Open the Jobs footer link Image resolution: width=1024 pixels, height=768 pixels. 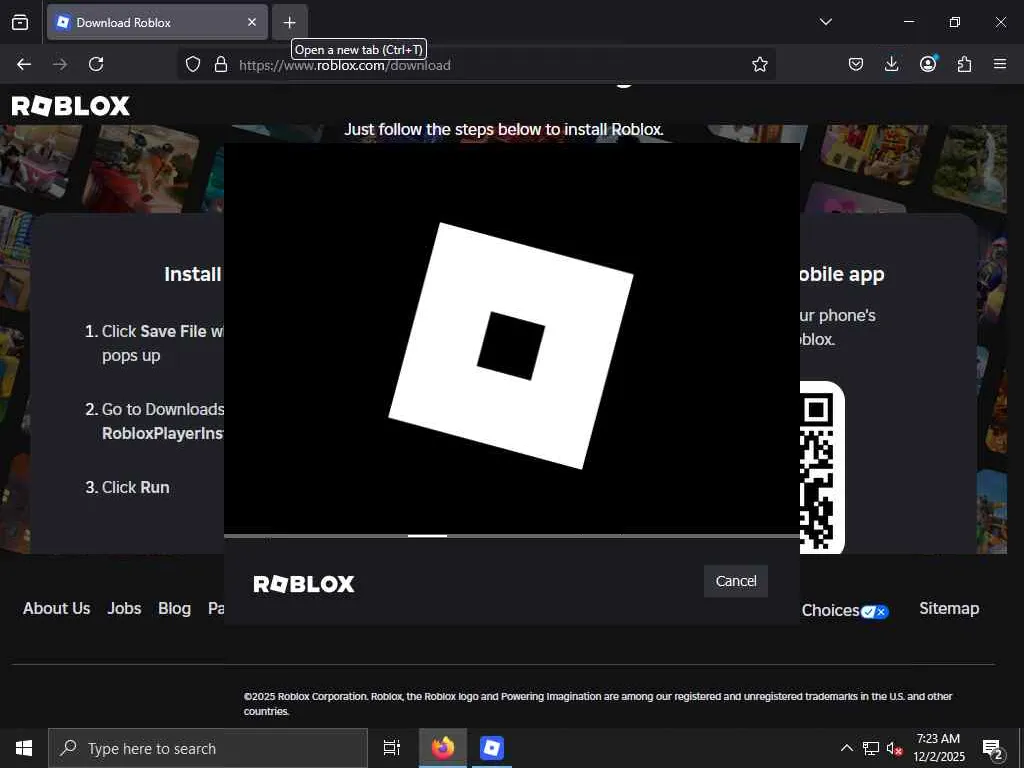[x=124, y=608]
